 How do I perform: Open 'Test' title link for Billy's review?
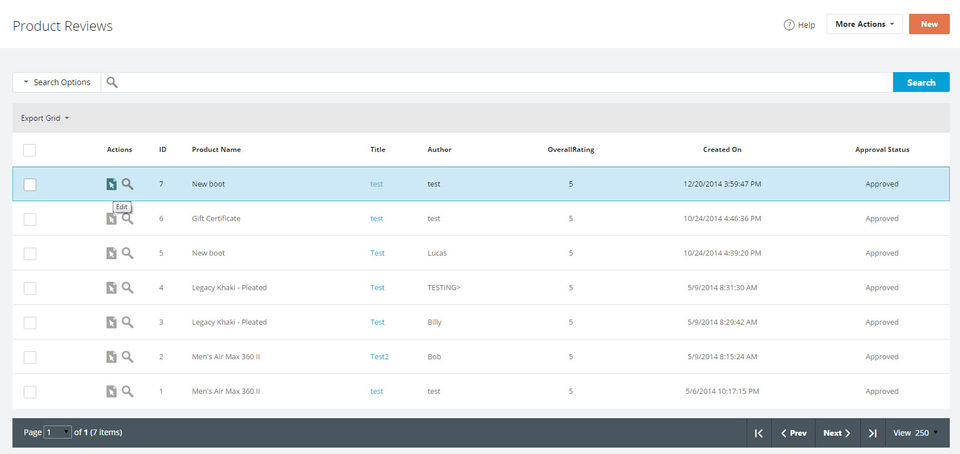click(x=377, y=322)
